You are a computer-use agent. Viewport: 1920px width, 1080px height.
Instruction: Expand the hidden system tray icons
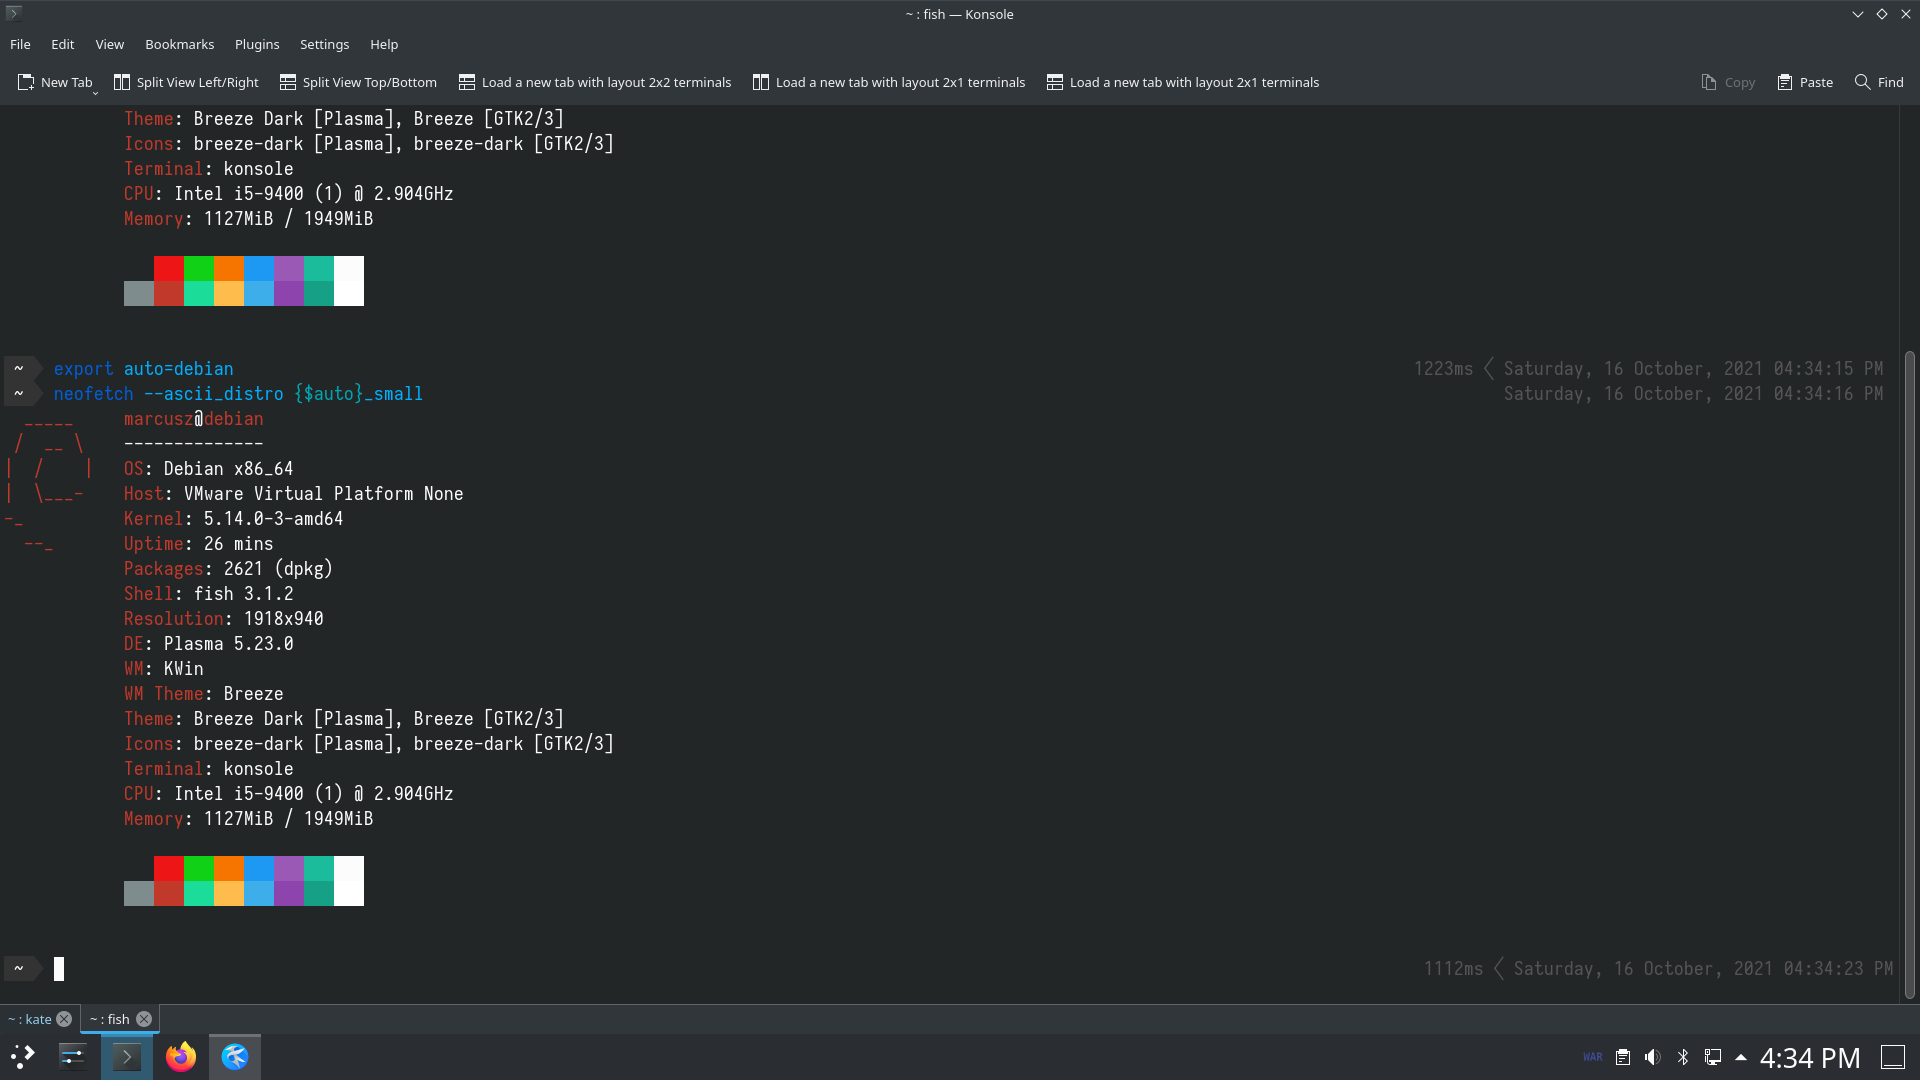pyautogui.click(x=1741, y=1057)
